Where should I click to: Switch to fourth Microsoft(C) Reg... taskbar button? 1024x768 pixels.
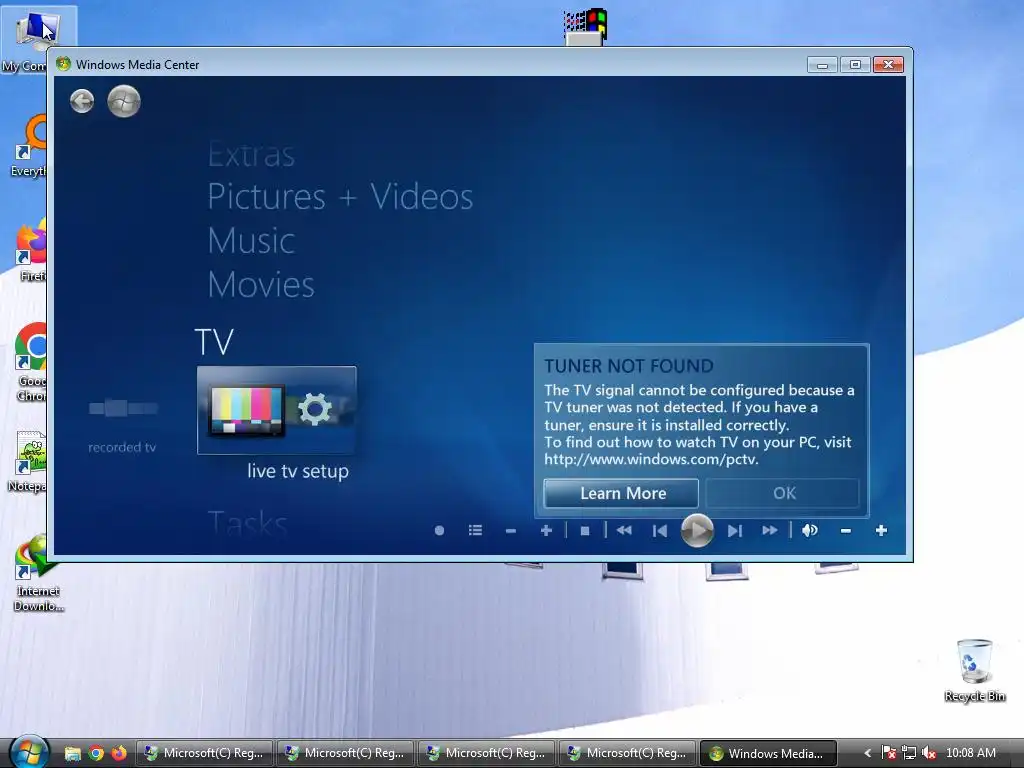pyautogui.click(x=626, y=753)
